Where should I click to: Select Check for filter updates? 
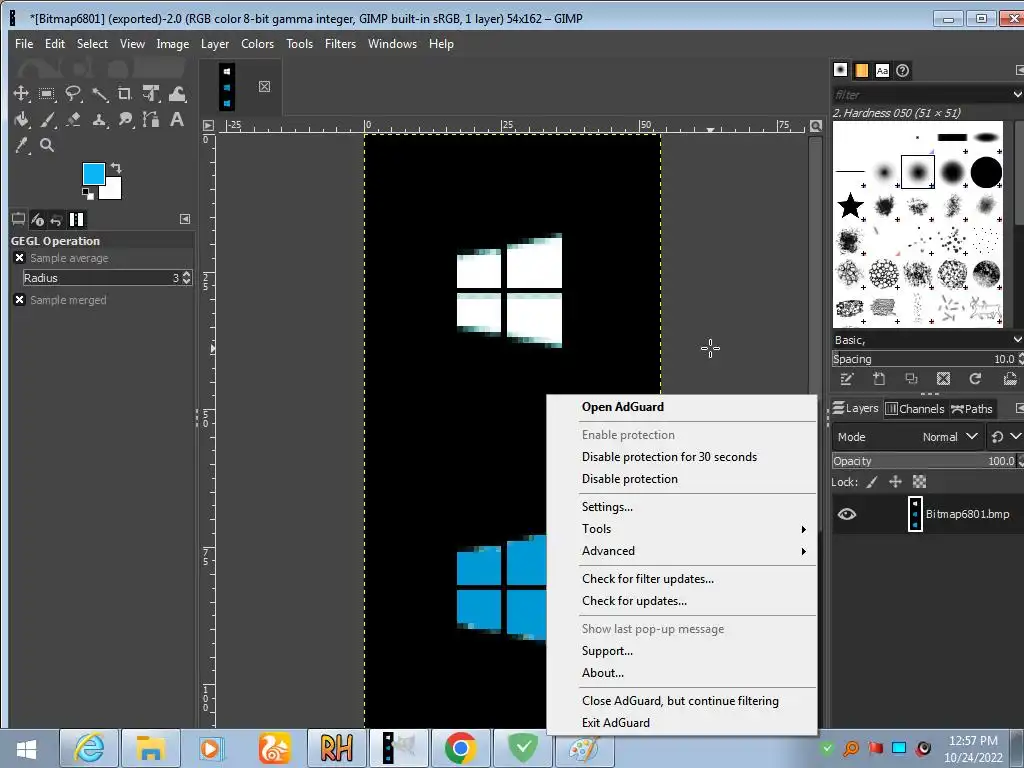(x=648, y=579)
